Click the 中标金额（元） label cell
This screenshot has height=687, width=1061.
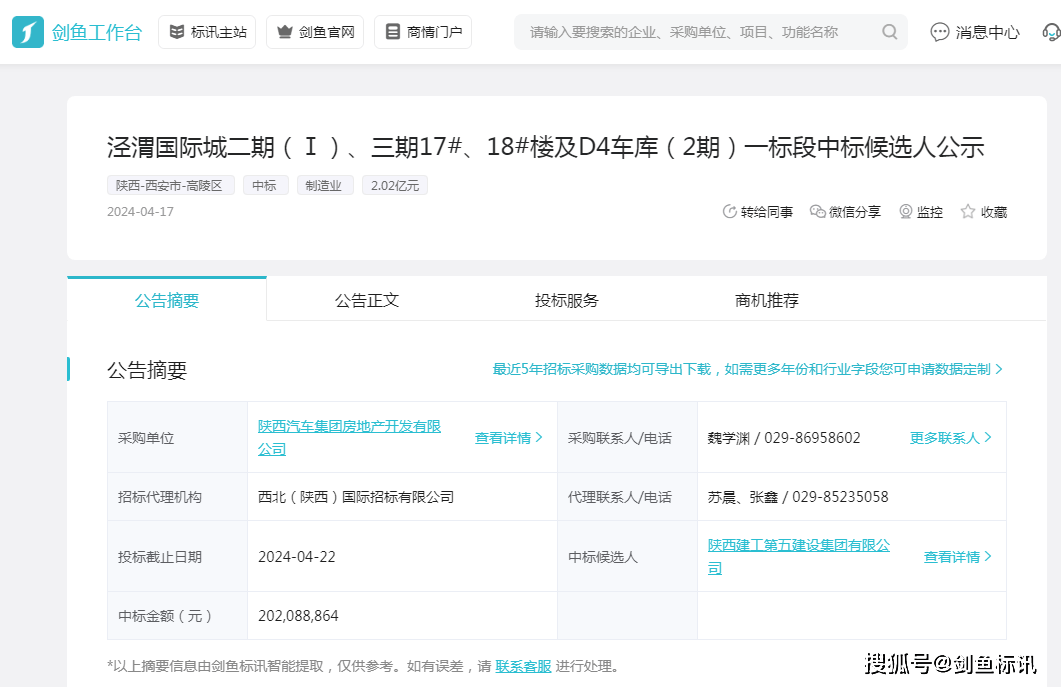[x=177, y=616]
